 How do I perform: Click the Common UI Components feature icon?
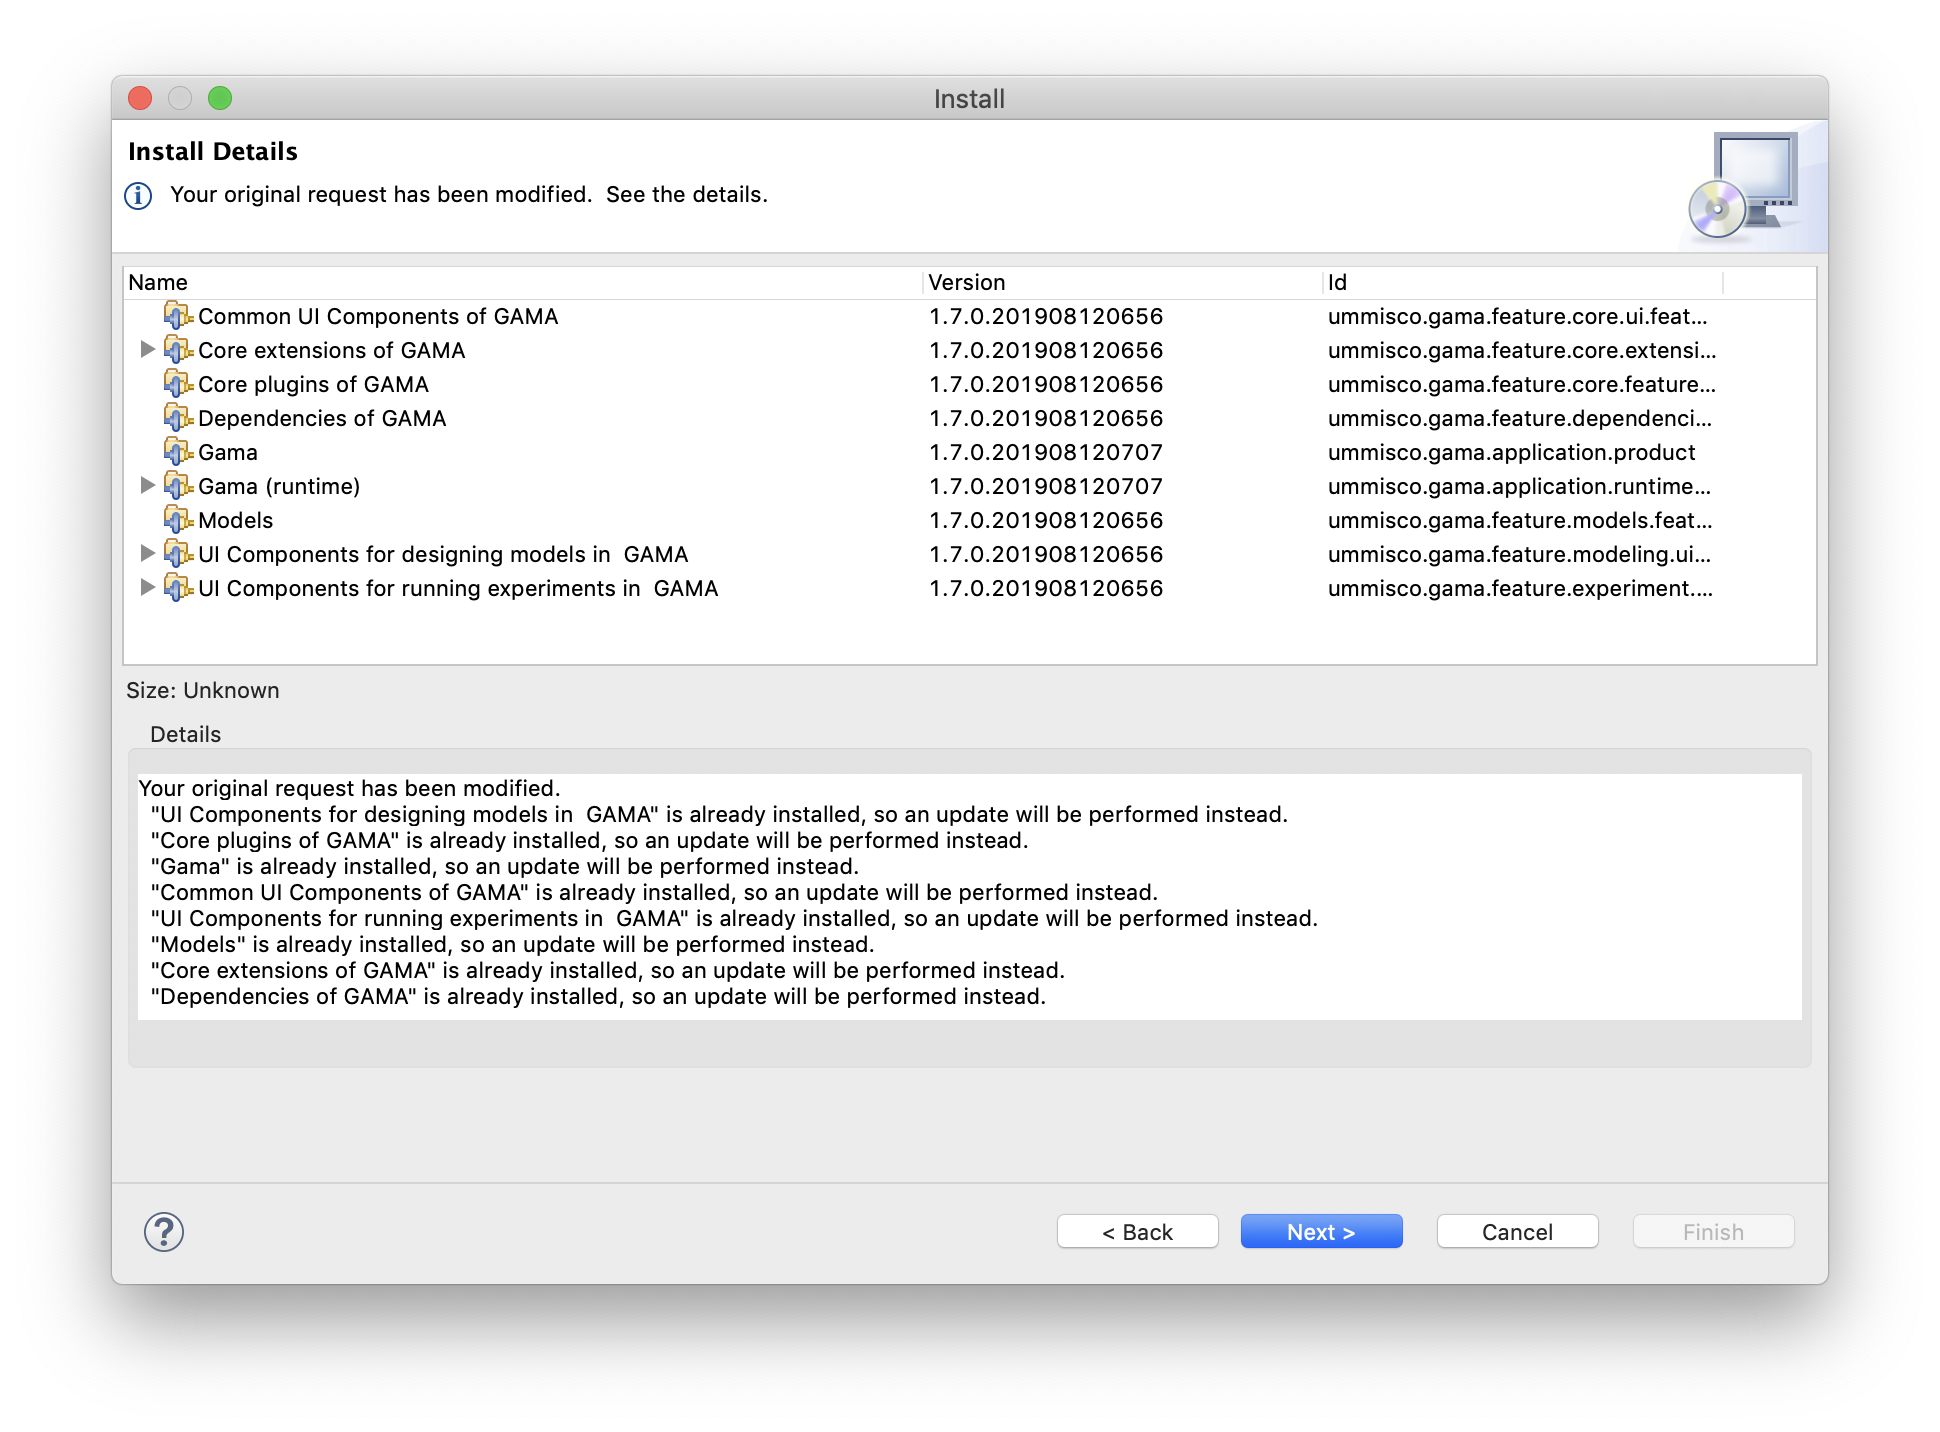pos(178,316)
